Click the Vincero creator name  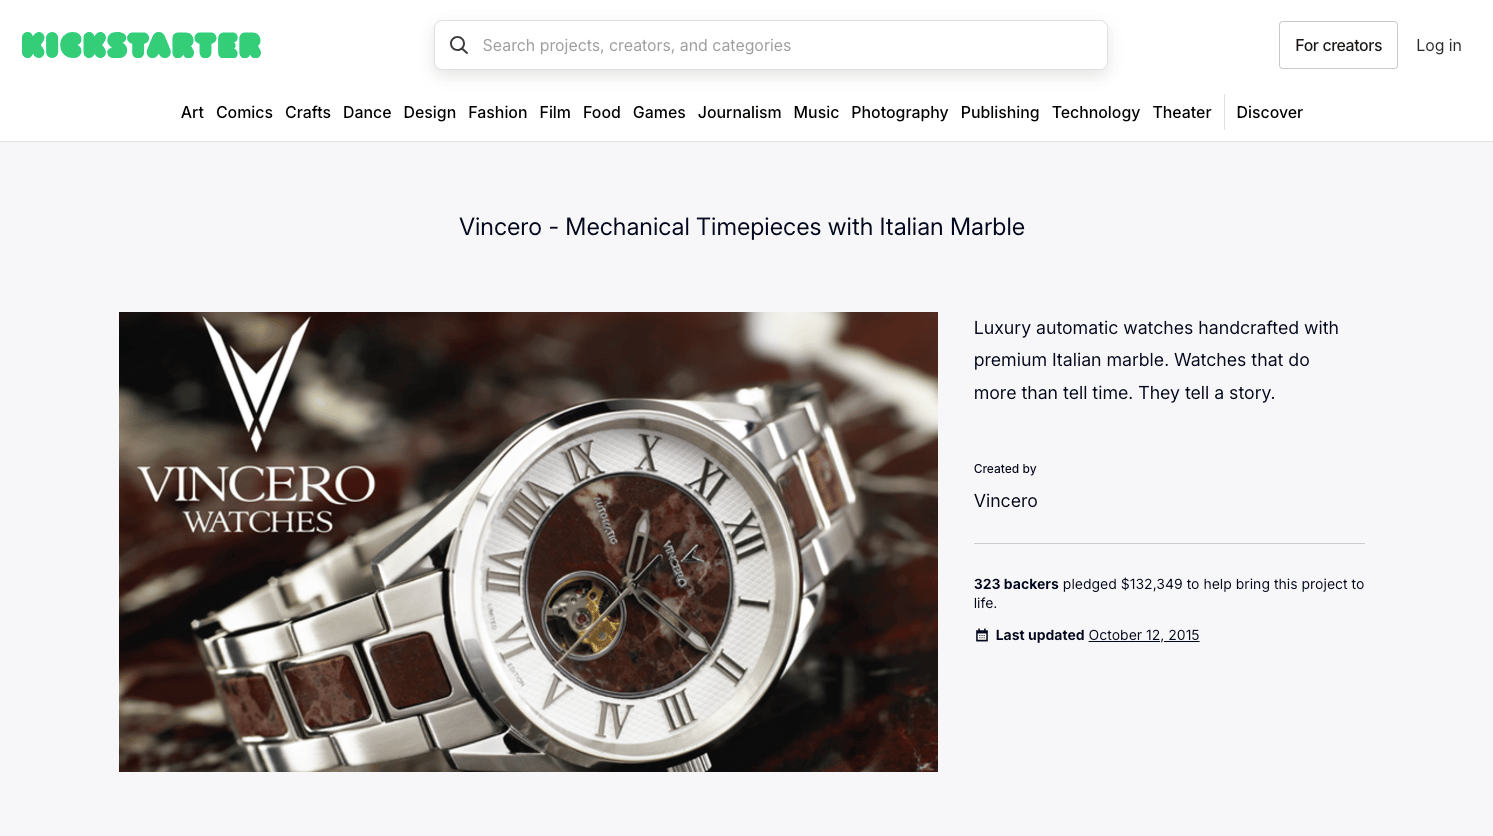coord(1006,501)
